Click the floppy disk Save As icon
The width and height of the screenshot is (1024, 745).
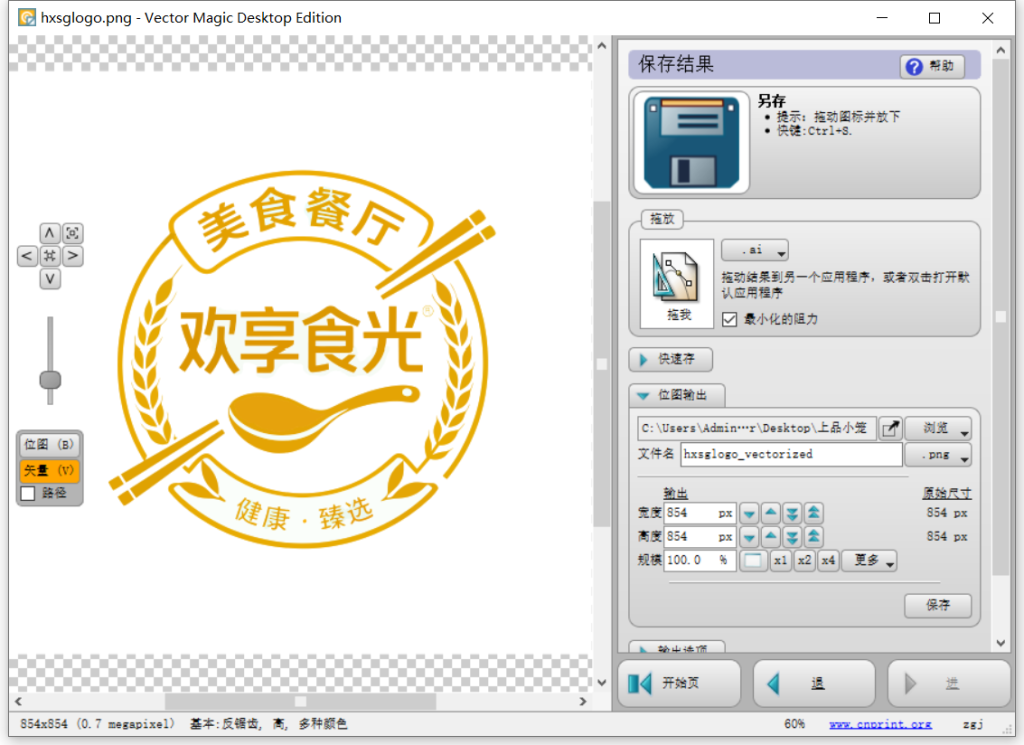coord(690,142)
